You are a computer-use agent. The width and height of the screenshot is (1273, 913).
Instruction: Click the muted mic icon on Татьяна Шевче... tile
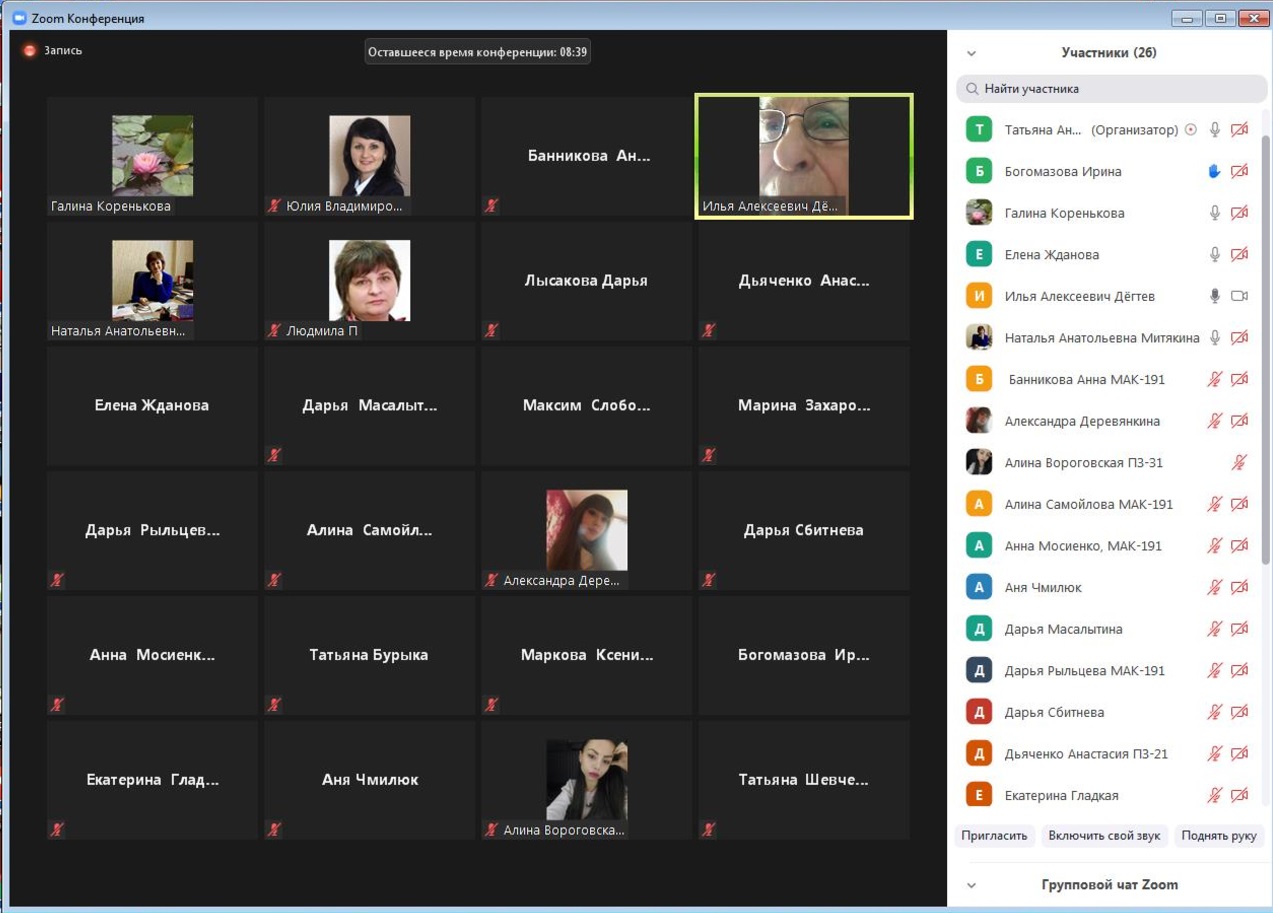point(709,830)
